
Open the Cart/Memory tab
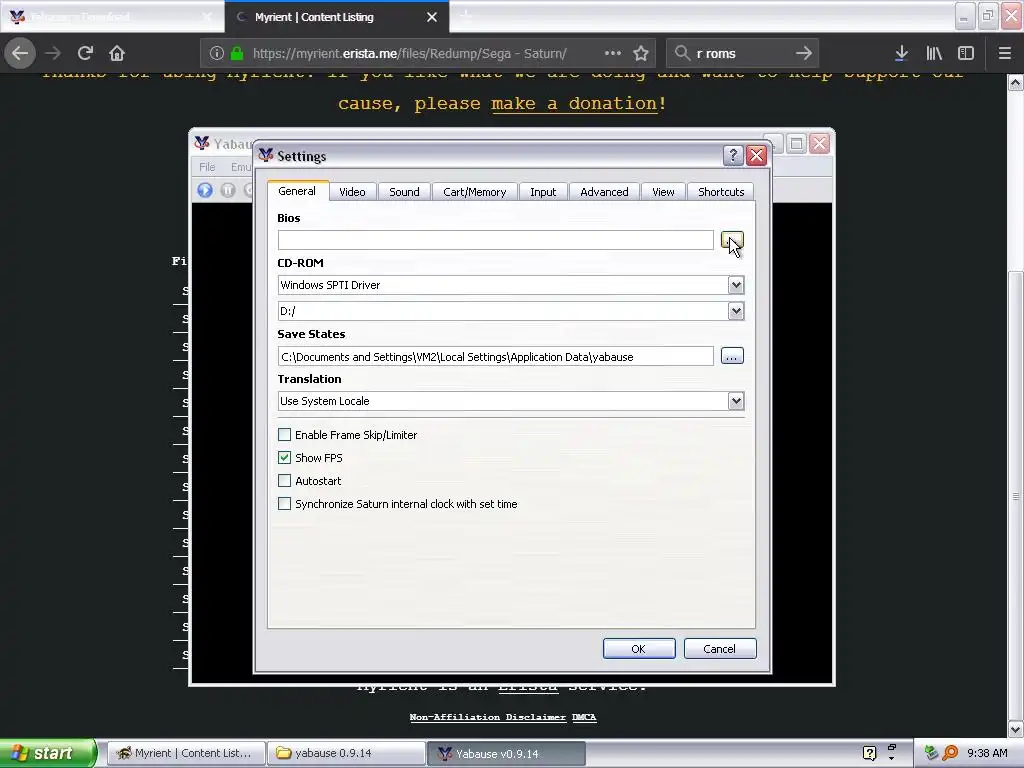tap(475, 192)
